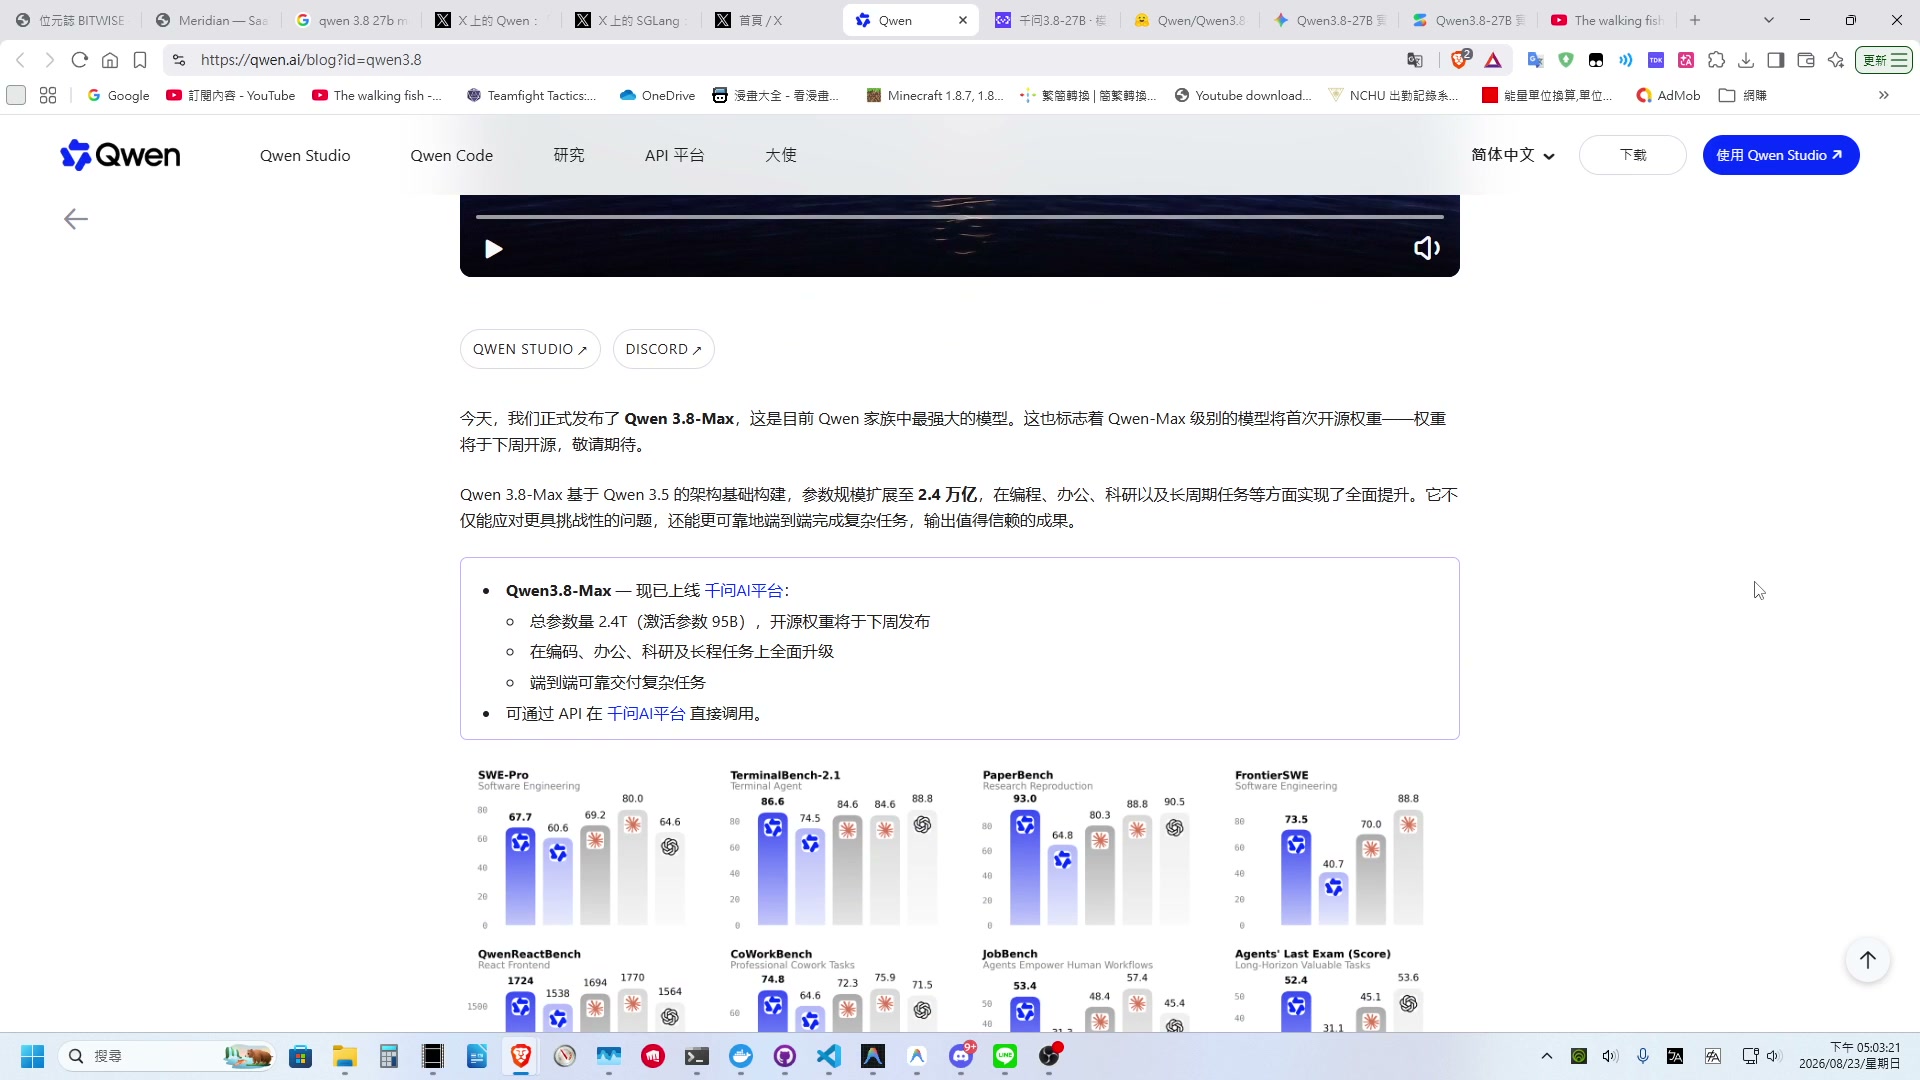Open the Brave Wallet icon
Viewport: 1920px width, 1080px height.
pos(1806,60)
